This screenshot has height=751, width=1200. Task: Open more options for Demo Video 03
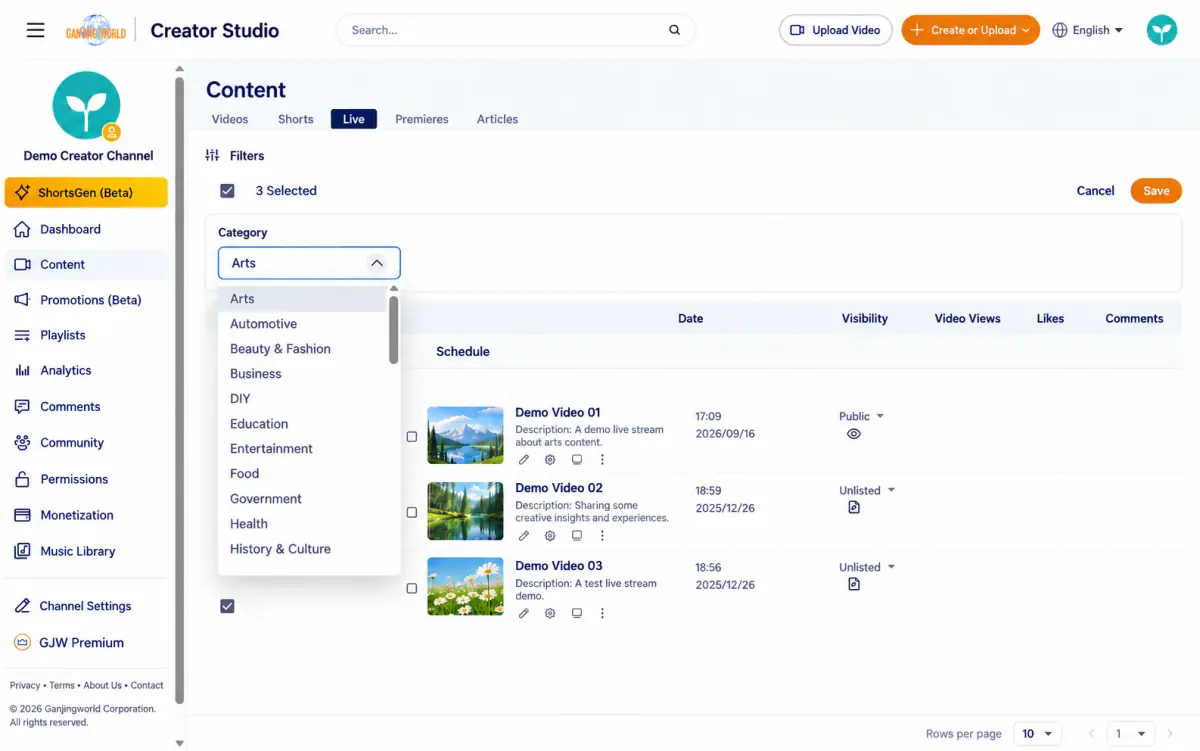(x=602, y=613)
